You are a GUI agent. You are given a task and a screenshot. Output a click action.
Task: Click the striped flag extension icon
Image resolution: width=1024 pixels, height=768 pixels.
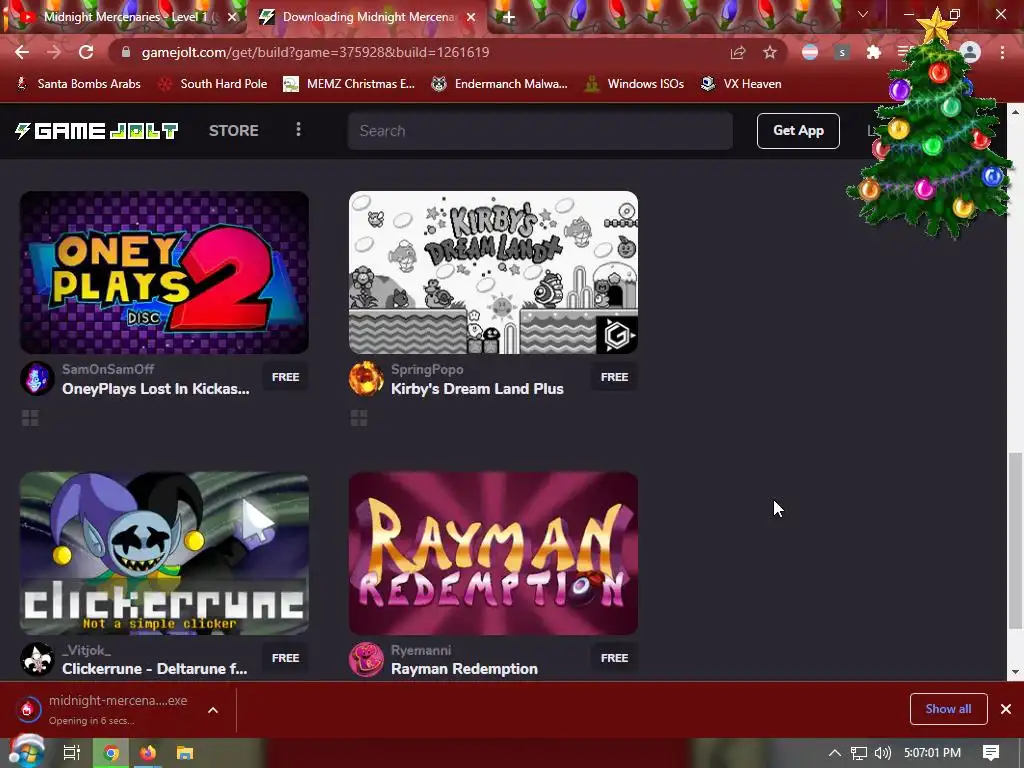810,52
